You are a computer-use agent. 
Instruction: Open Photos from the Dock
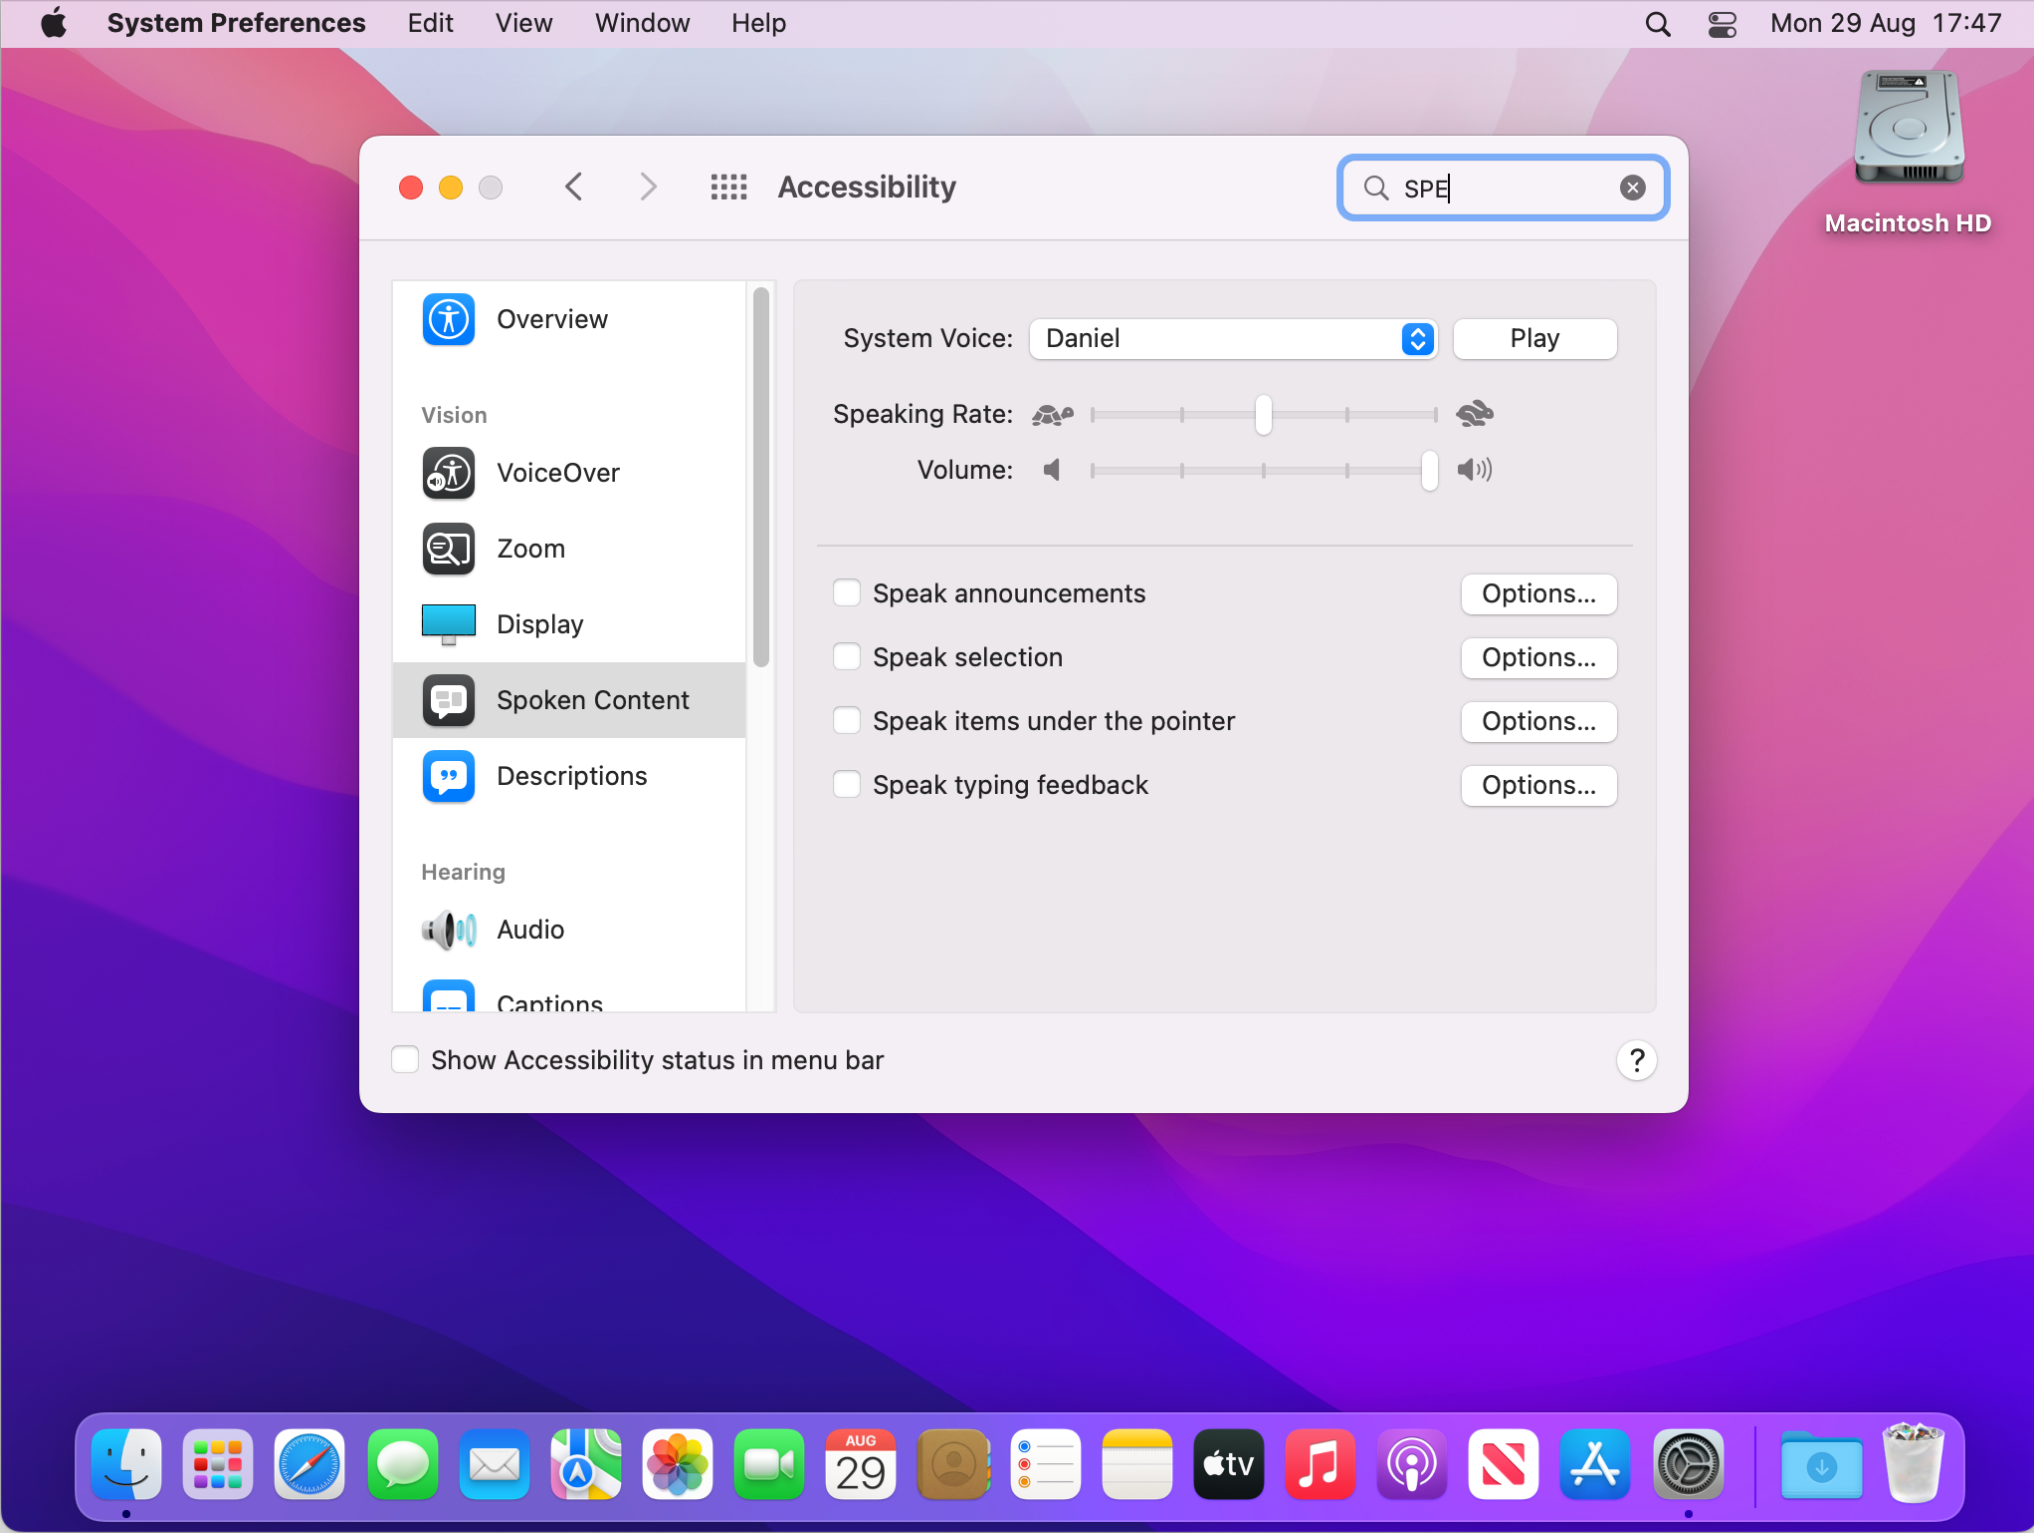pos(678,1465)
